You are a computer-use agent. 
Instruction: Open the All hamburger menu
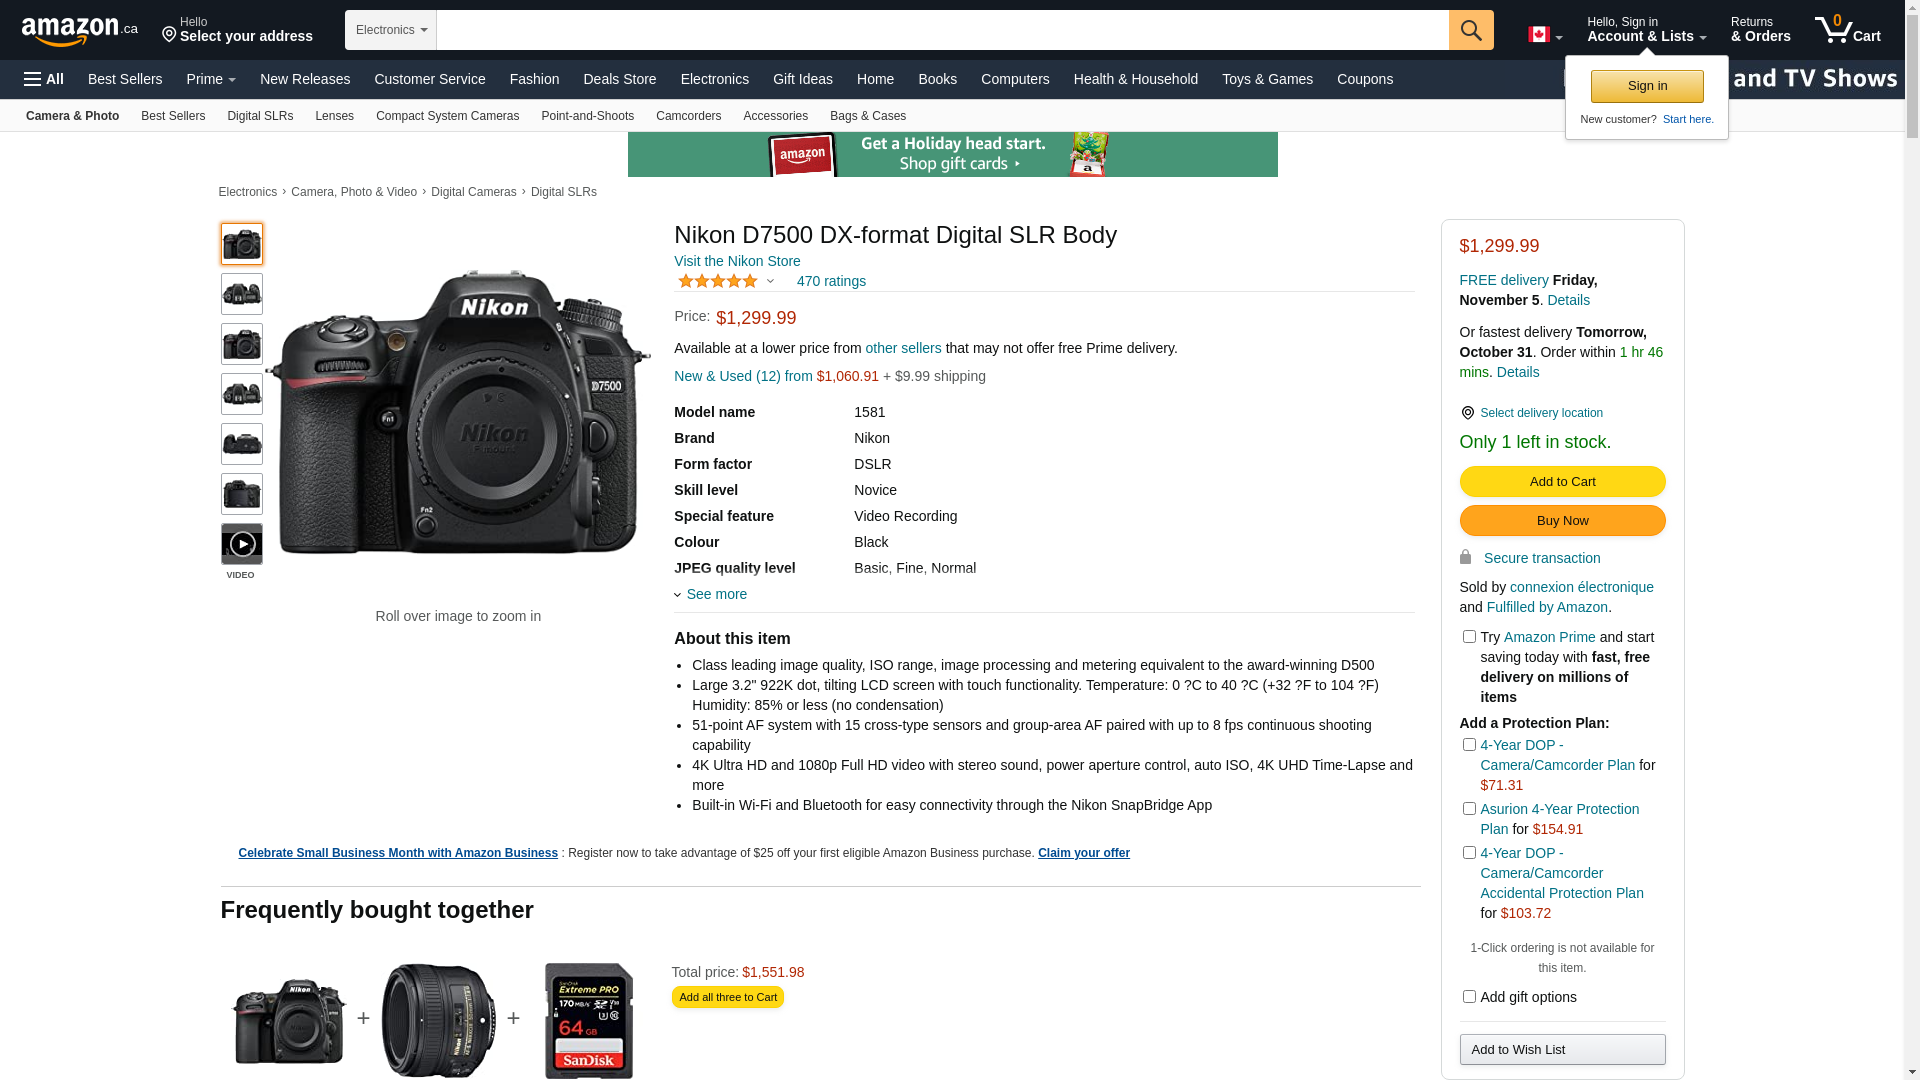click(44, 79)
